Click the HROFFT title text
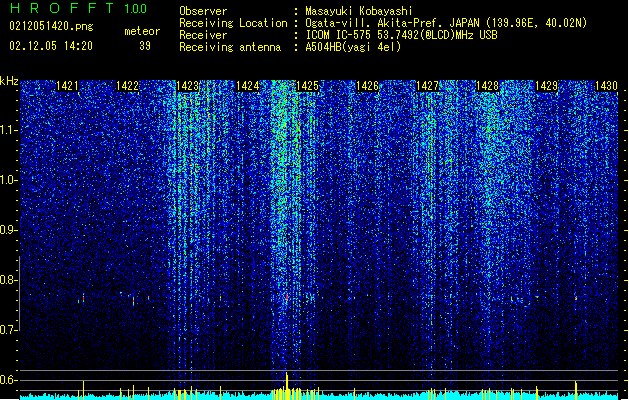 pyautogui.click(x=62, y=8)
